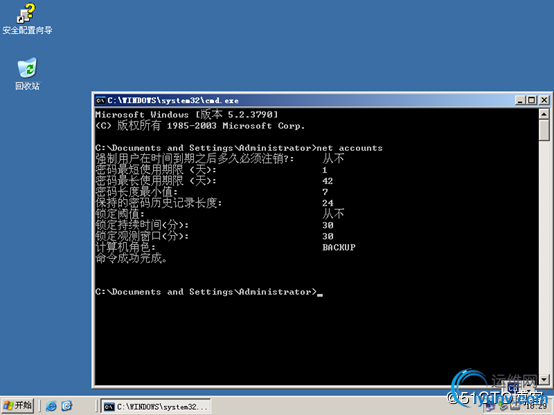Viewport: 554px width, 415px height.
Task: Click the '锁定持续时间(分)' label
Action: pos(142,225)
